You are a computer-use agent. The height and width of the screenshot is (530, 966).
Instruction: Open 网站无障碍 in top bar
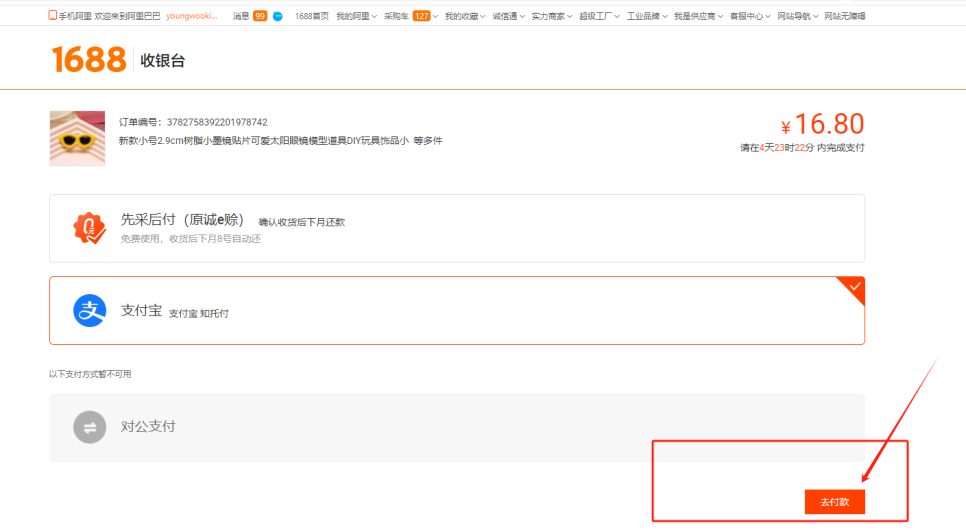[x=845, y=16]
